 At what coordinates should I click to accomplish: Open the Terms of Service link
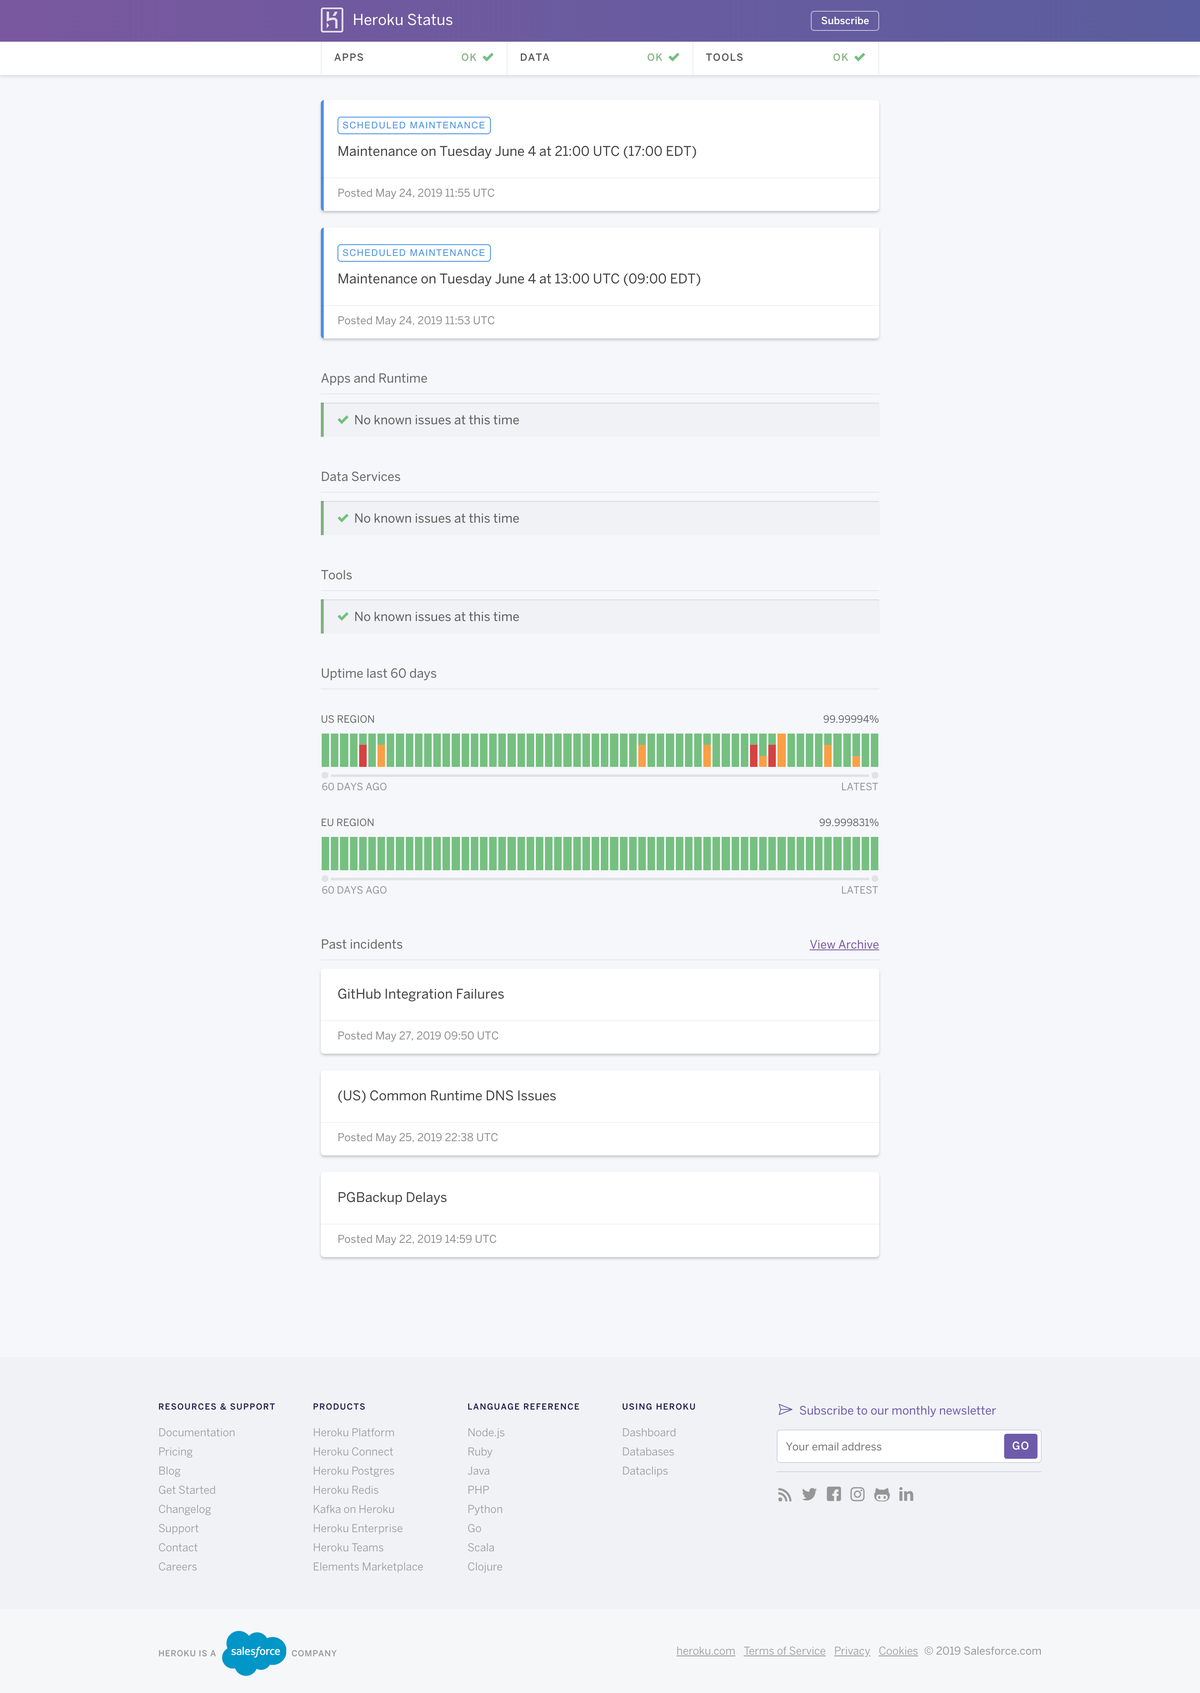click(785, 1651)
